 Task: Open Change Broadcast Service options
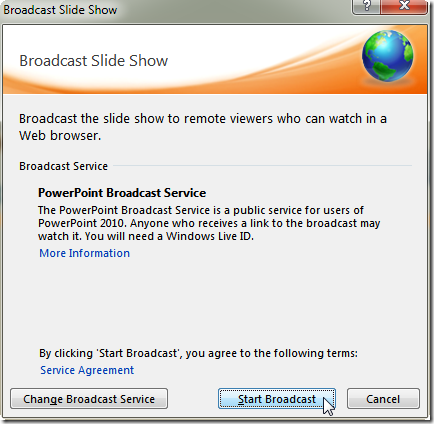pyautogui.click(x=89, y=398)
